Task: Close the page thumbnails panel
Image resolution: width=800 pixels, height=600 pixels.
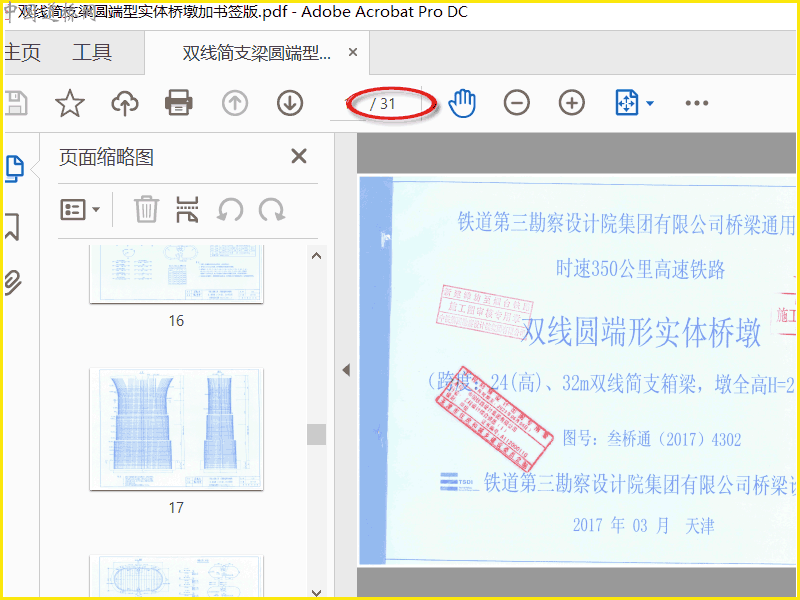Action: click(x=299, y=156)
